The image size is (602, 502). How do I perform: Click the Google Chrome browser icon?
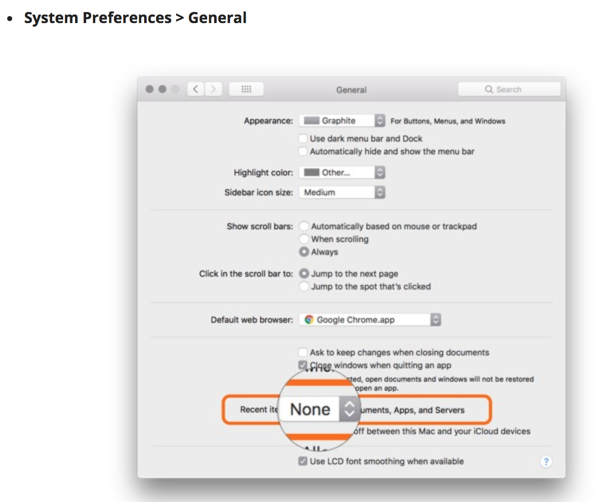pyautogui.click(x=309, y=320)
